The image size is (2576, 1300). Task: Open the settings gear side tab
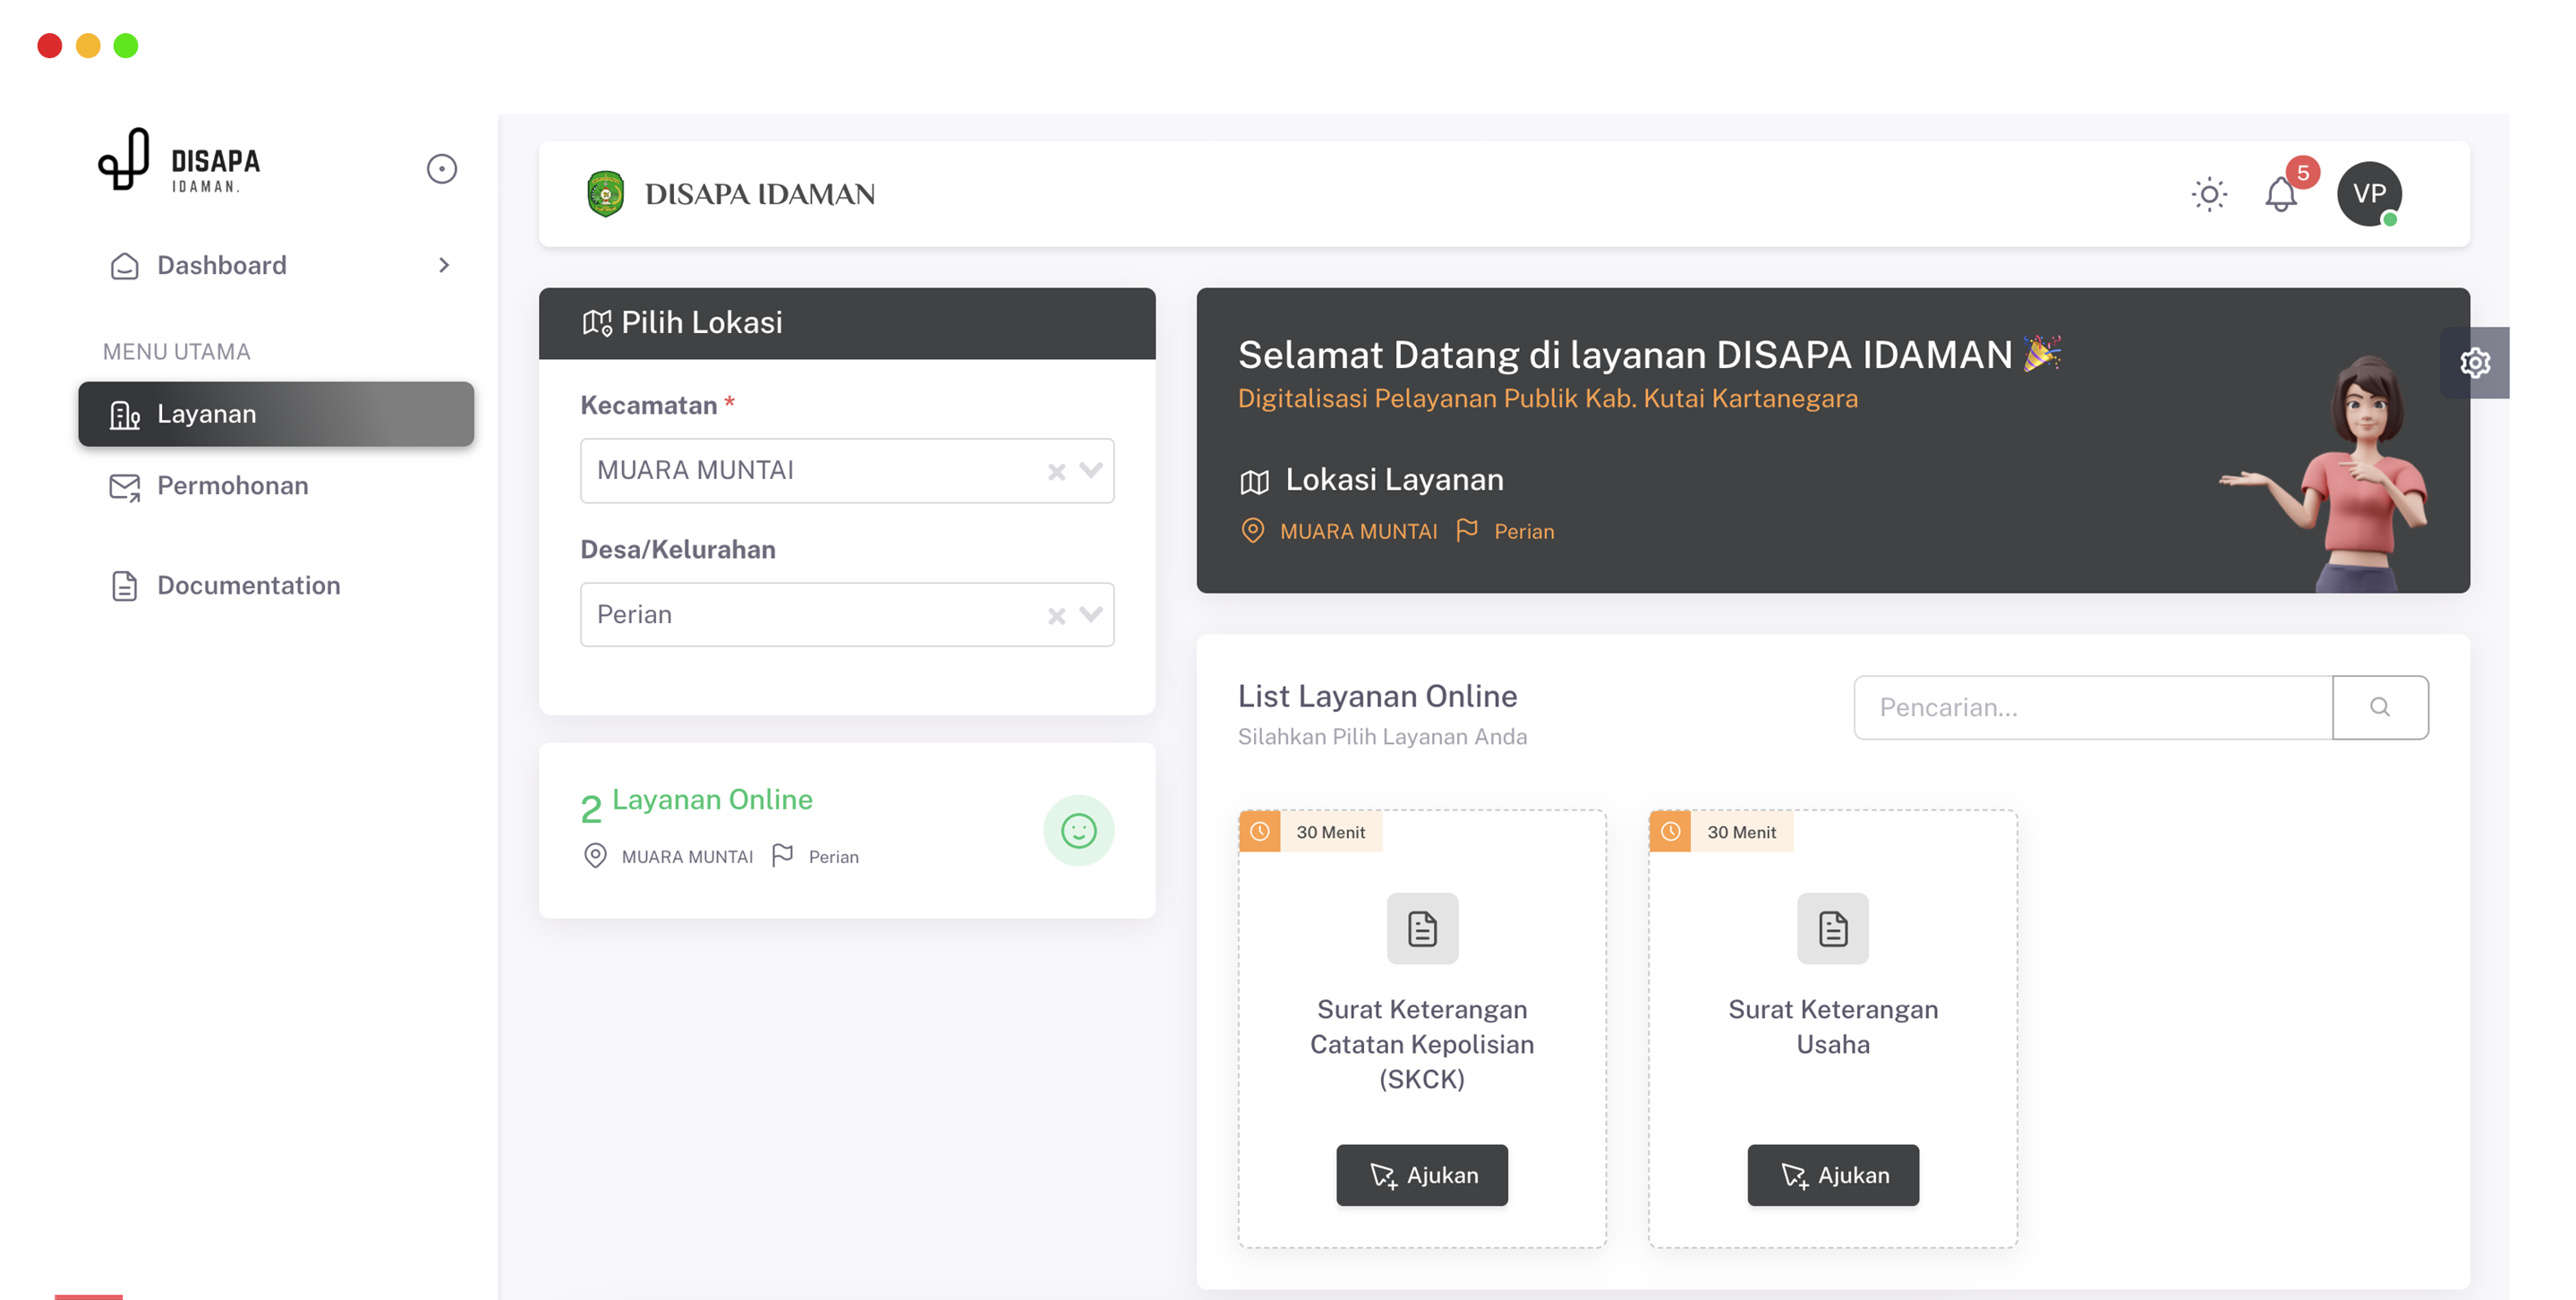point(2474,363)
